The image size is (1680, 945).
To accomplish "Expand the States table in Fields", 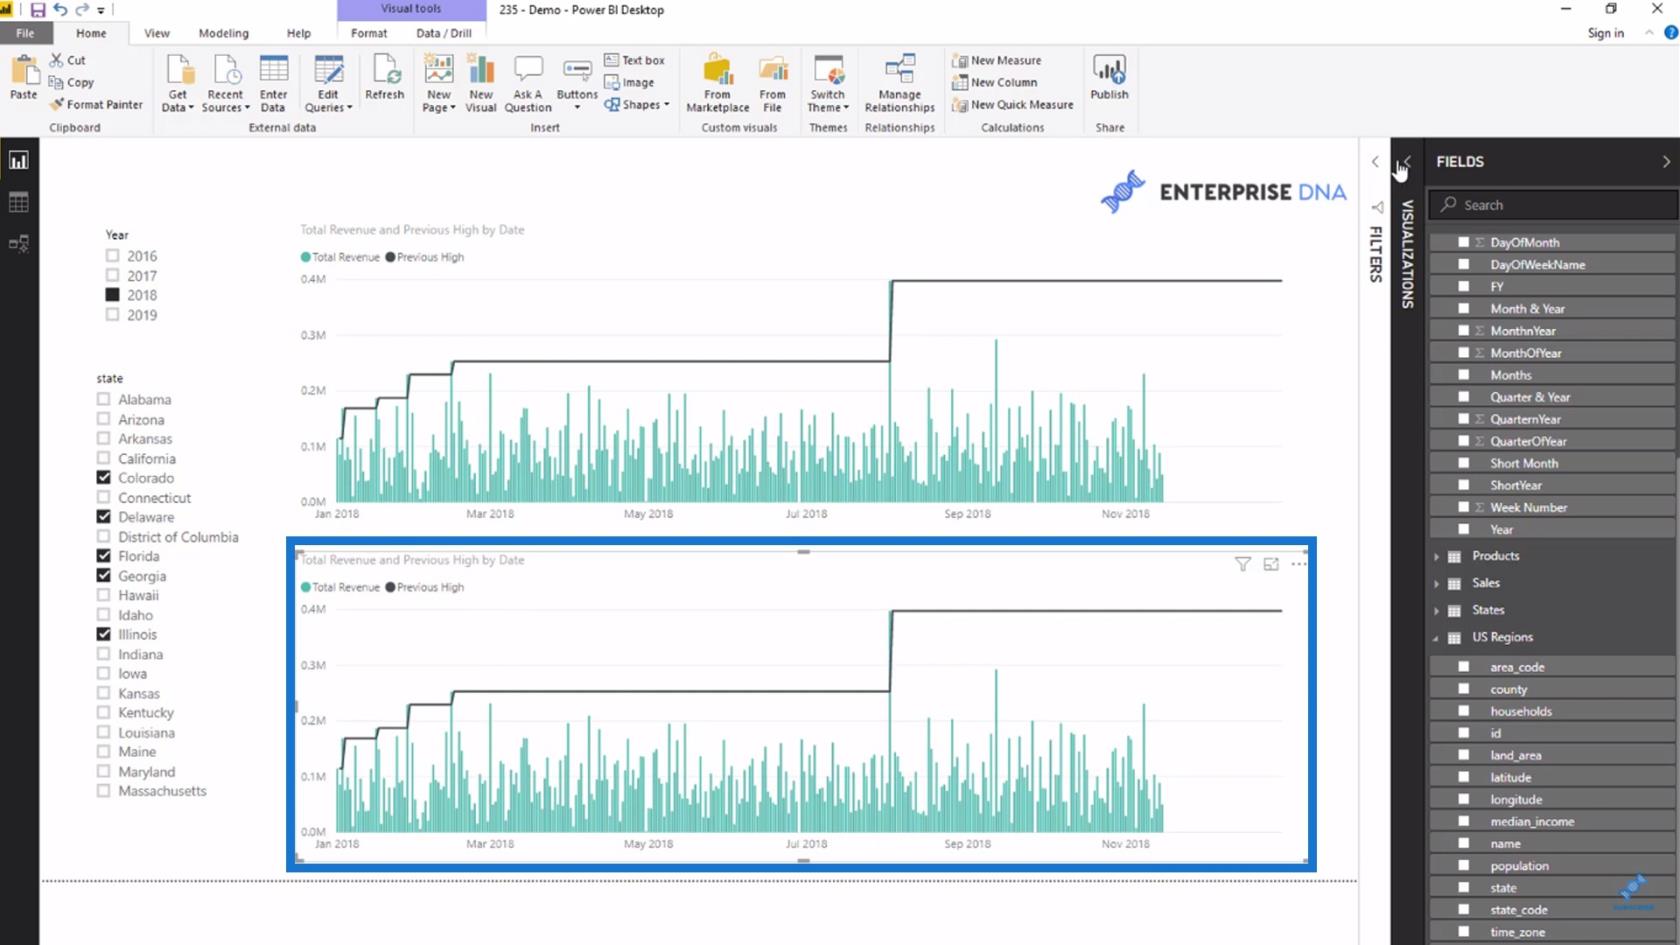I will pos(1437,610).
